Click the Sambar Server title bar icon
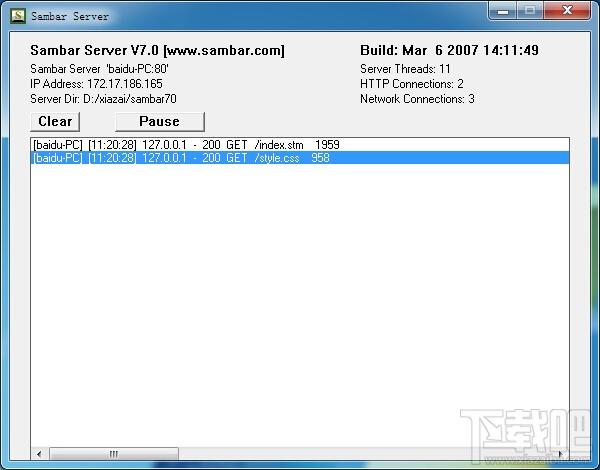Viewport: 600px width, 470px height. 18,16
